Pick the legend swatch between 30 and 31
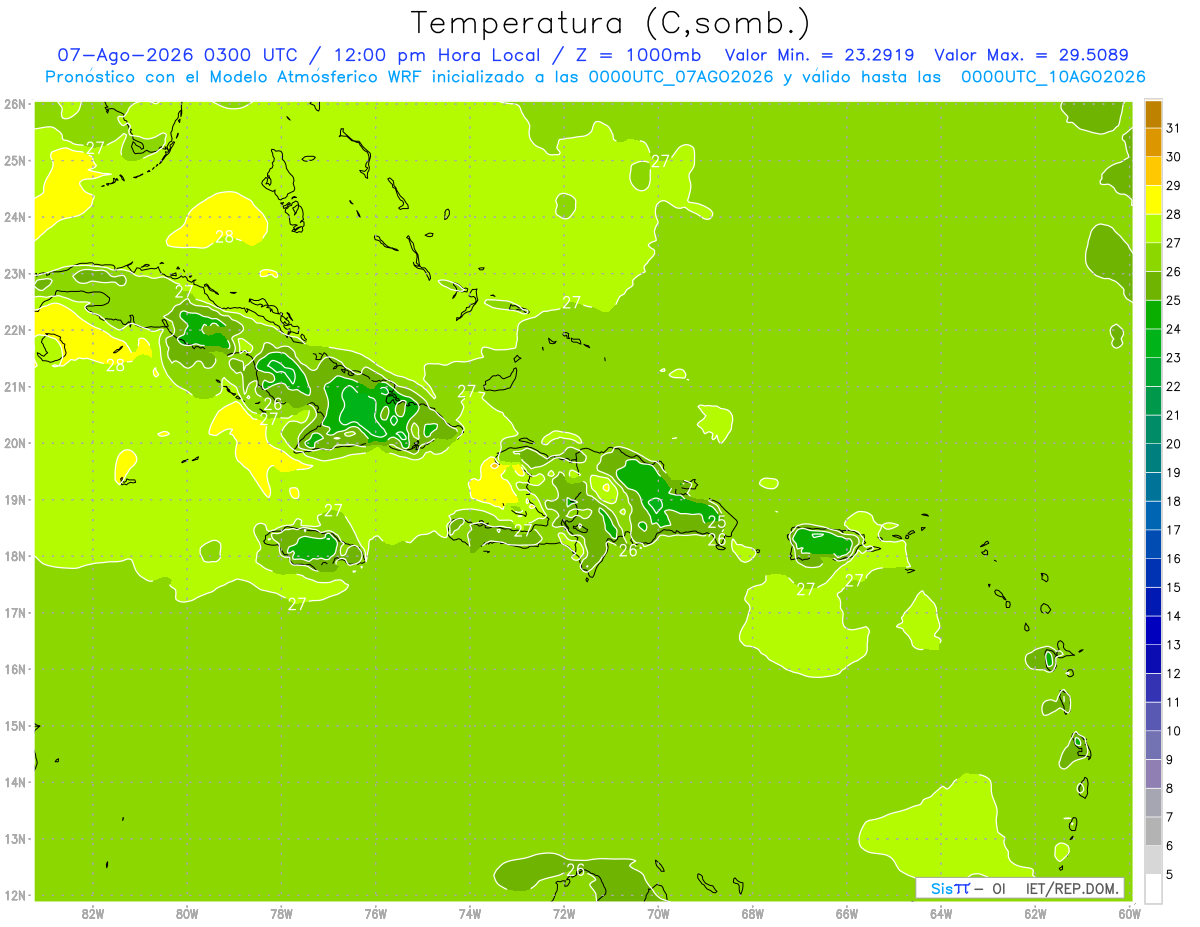The image size is (1200, 927). 1154,142
